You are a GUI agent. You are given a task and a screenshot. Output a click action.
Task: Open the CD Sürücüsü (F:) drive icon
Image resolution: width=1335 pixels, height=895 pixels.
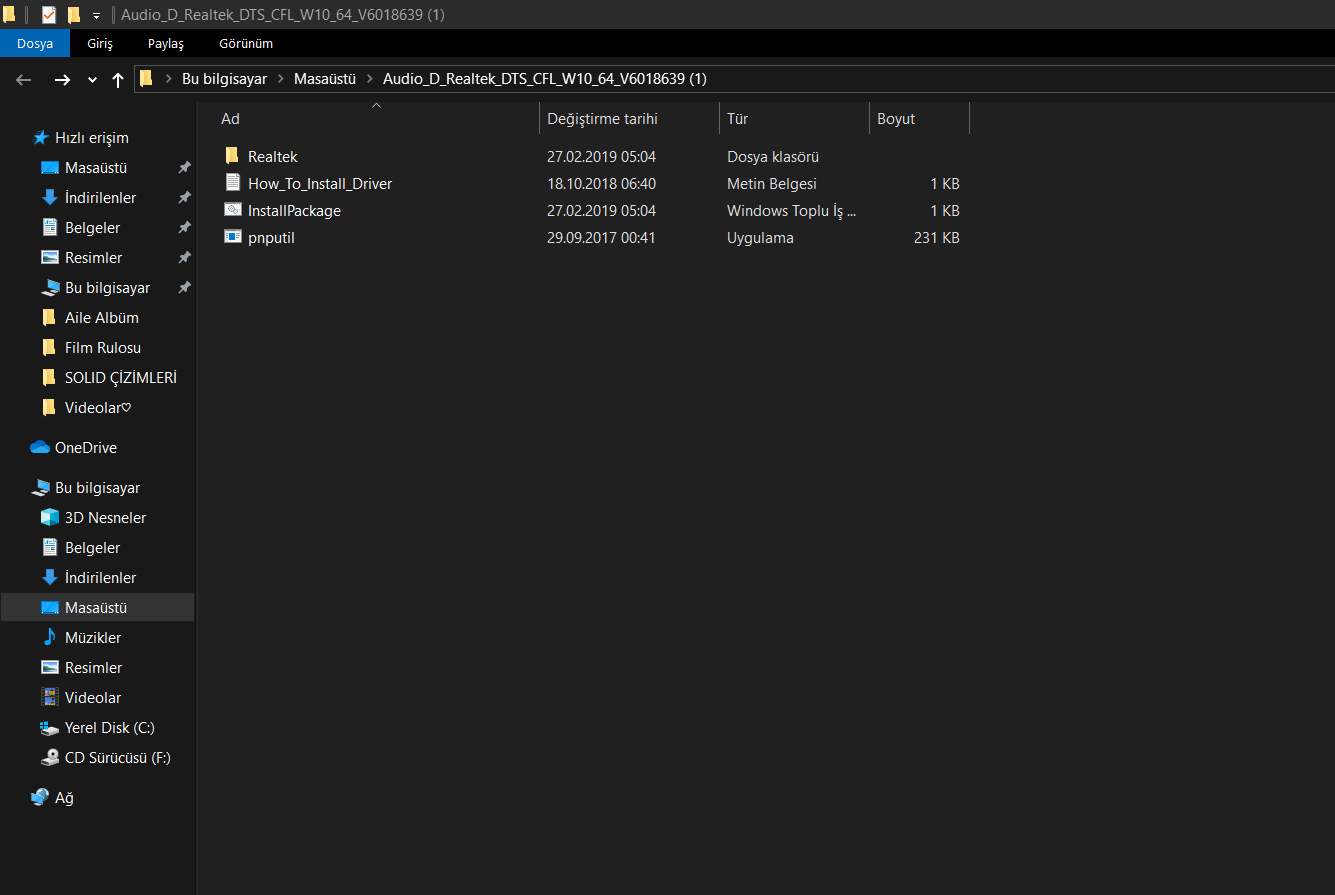click(x=50, y=758)
